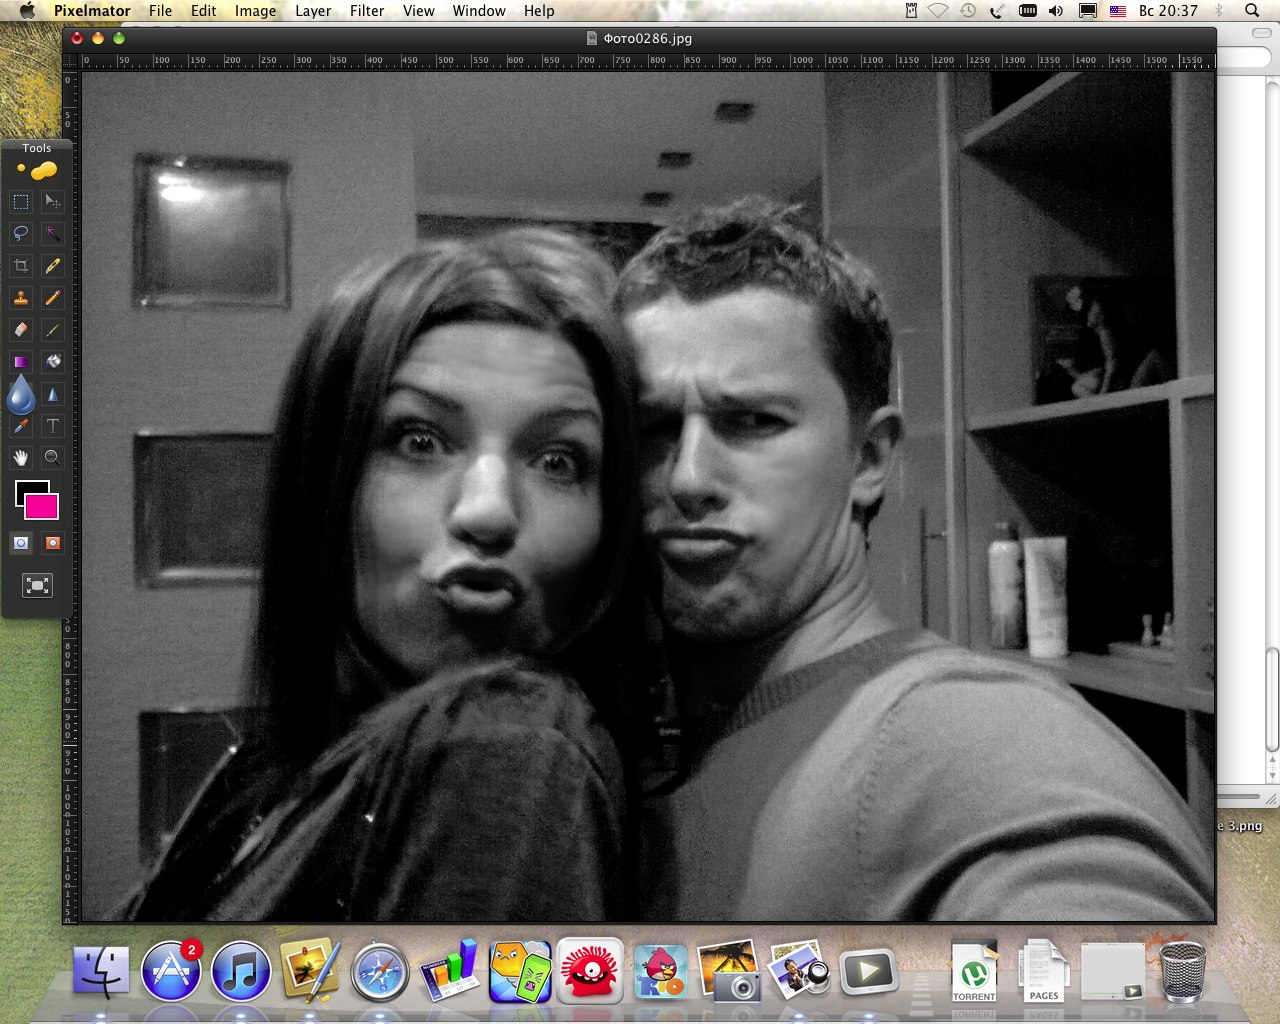Select the Type text tool

53,426
